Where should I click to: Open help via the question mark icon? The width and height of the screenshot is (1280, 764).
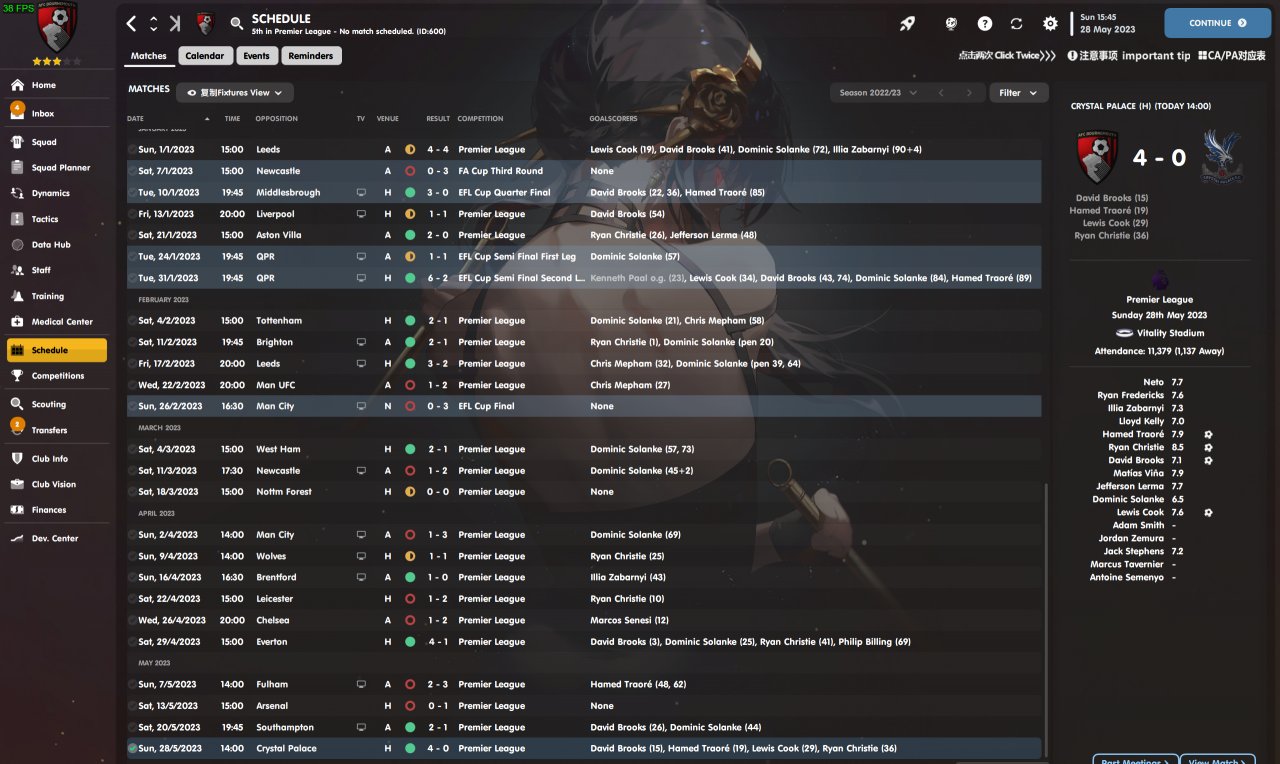pyautogui.click(x=985, y=23)
